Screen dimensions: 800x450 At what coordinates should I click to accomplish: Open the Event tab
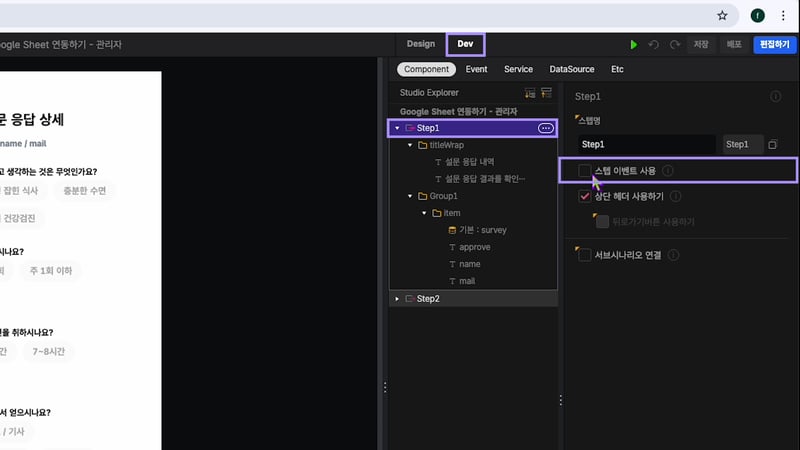[x=476, y=69]
